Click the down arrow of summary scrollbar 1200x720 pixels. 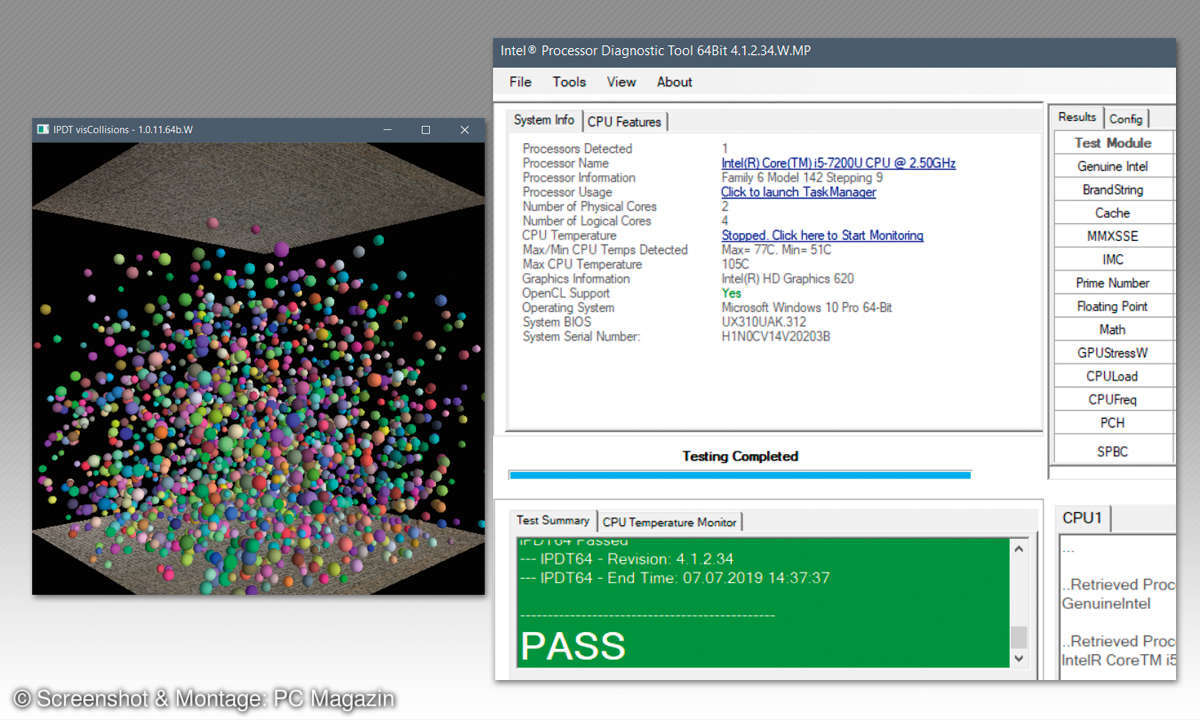coord(1018,657)
